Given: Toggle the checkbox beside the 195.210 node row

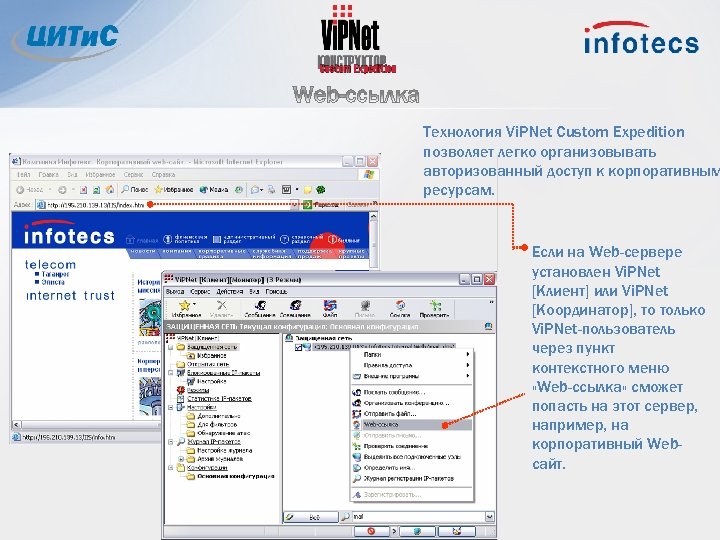Looking at the screenshot, I should [298, 347].
